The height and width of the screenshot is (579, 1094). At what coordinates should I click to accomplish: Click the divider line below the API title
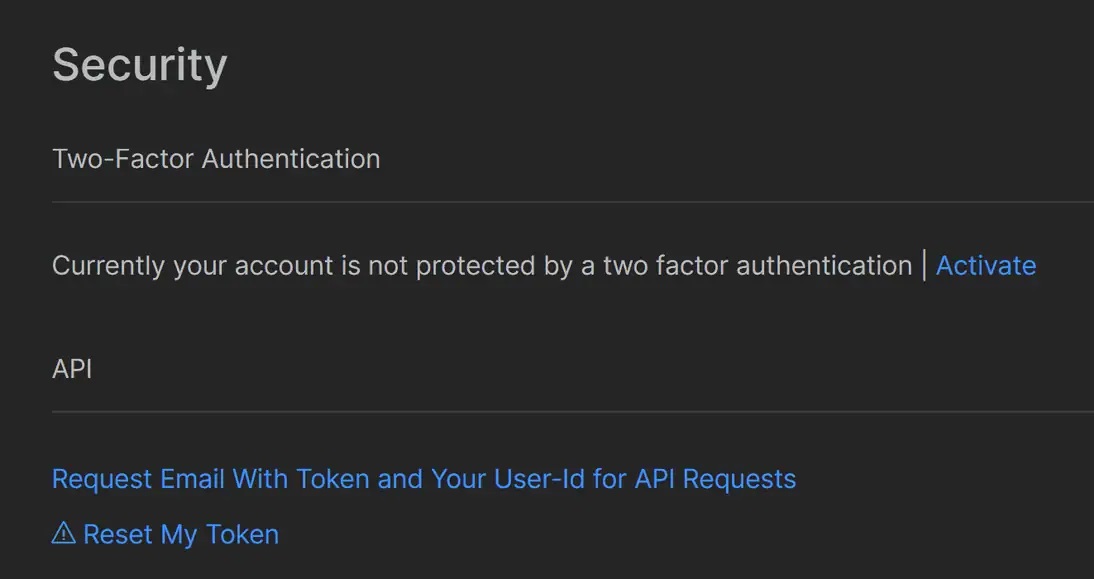coord(573,412)
